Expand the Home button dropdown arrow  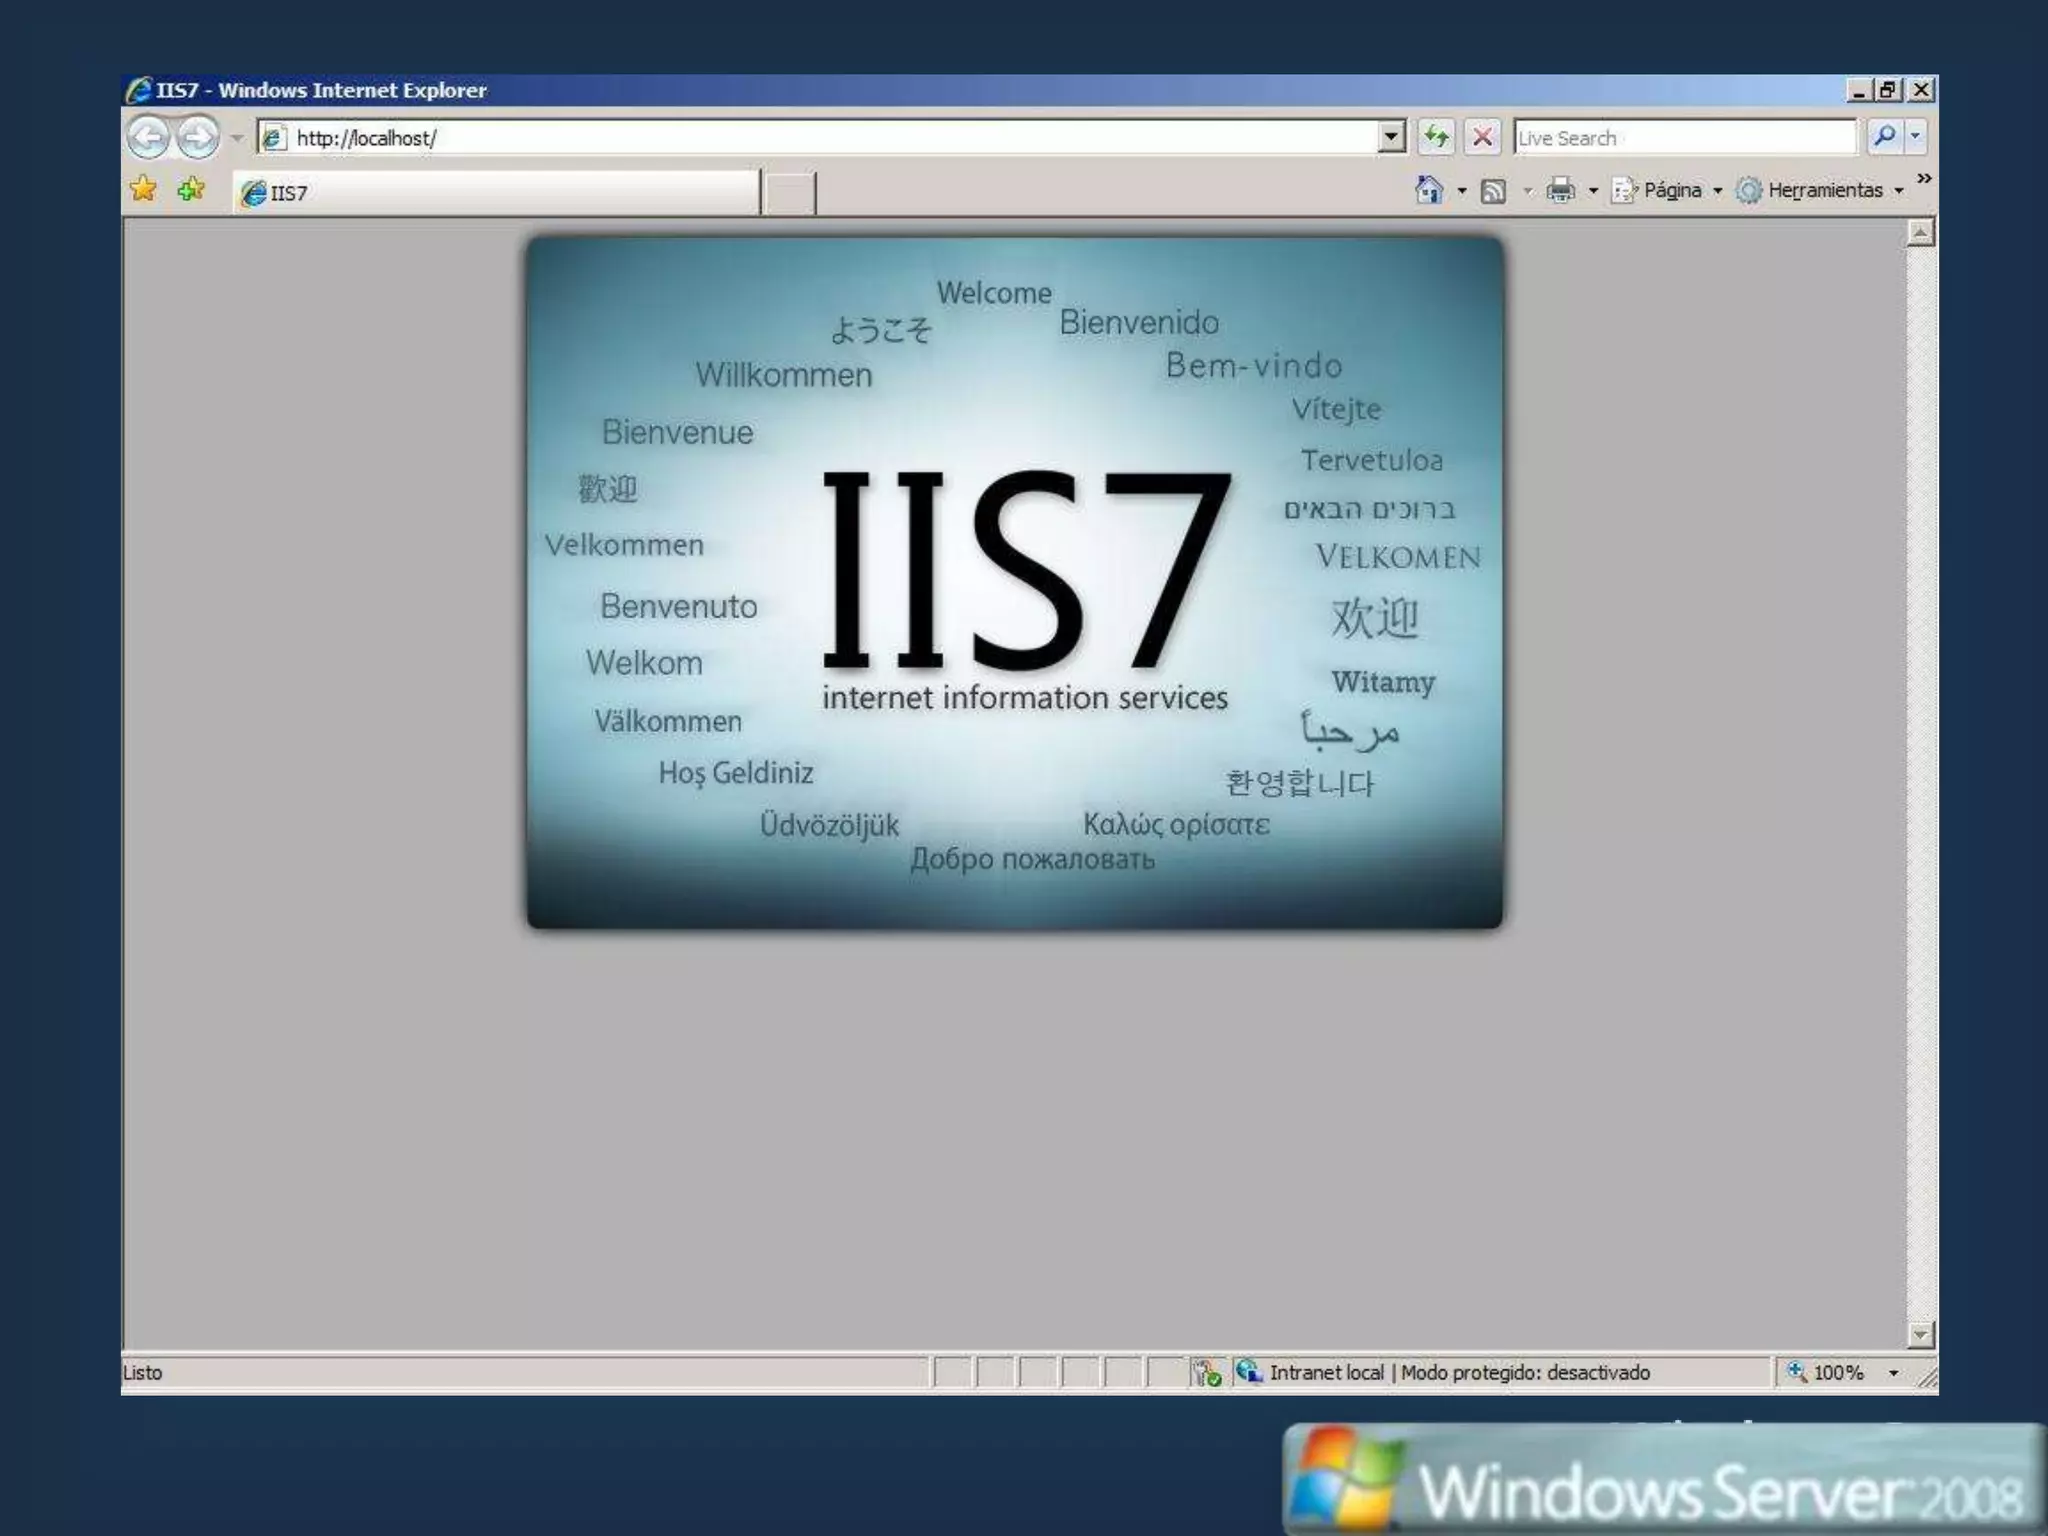pyautogui.click(x=1462, y=190)
